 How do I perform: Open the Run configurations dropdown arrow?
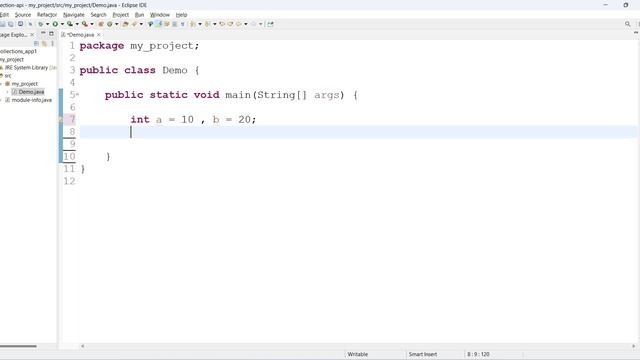pyautogui.click(x=62, y=24)
